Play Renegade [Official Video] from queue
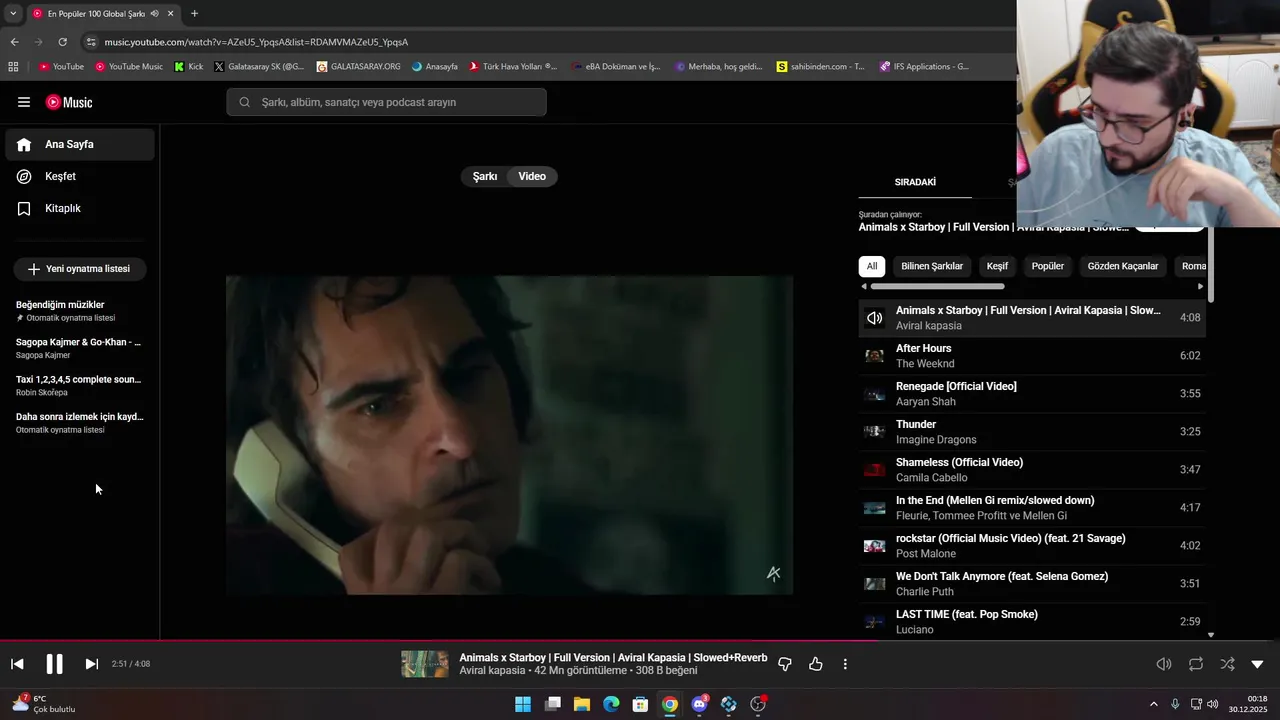The width and height of the screenshot is (1280, 720). (1032, 394)
